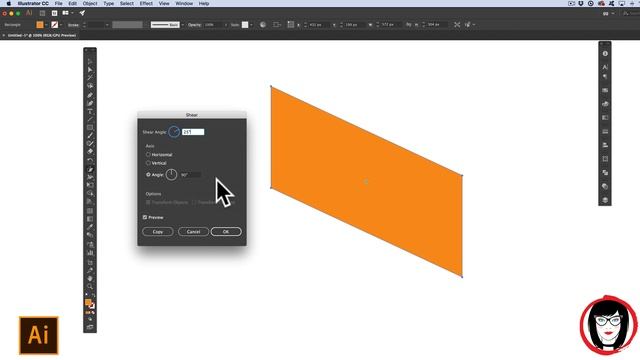The width and height of the screenshot is (640, 360).
Task: Open the stroke weight dropdown
Action: (x=107, y=25)
